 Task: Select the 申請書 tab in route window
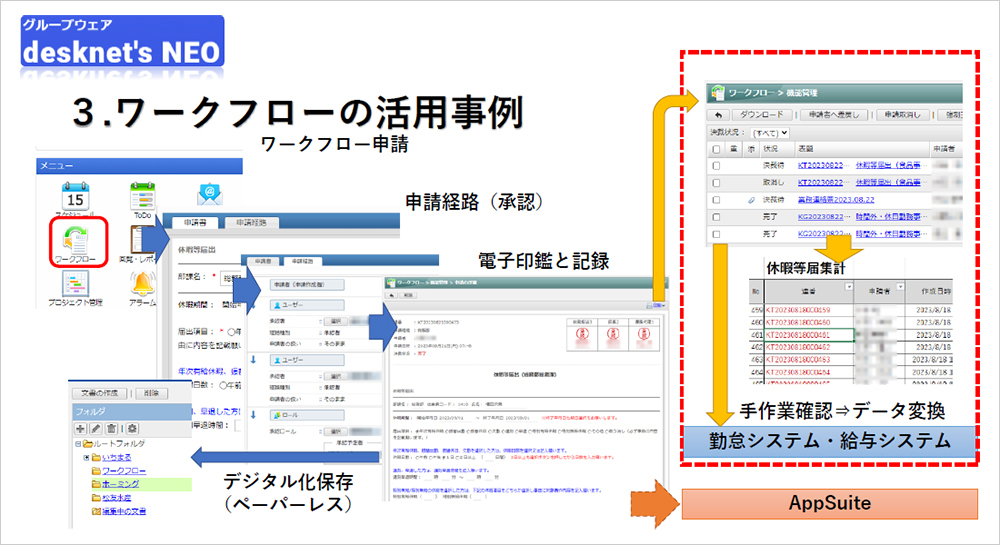pyautogui.click(x=263, y=261)
